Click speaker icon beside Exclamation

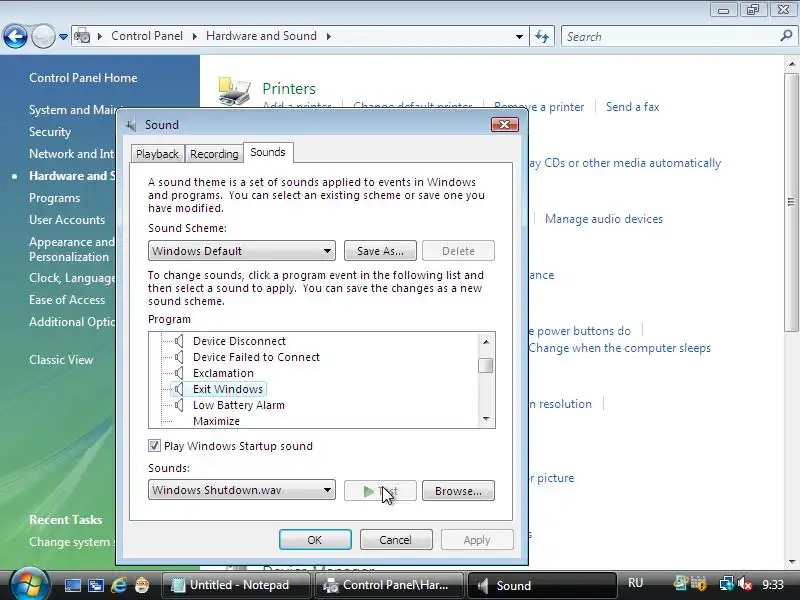pyautogui.click(x=179, y=373)
